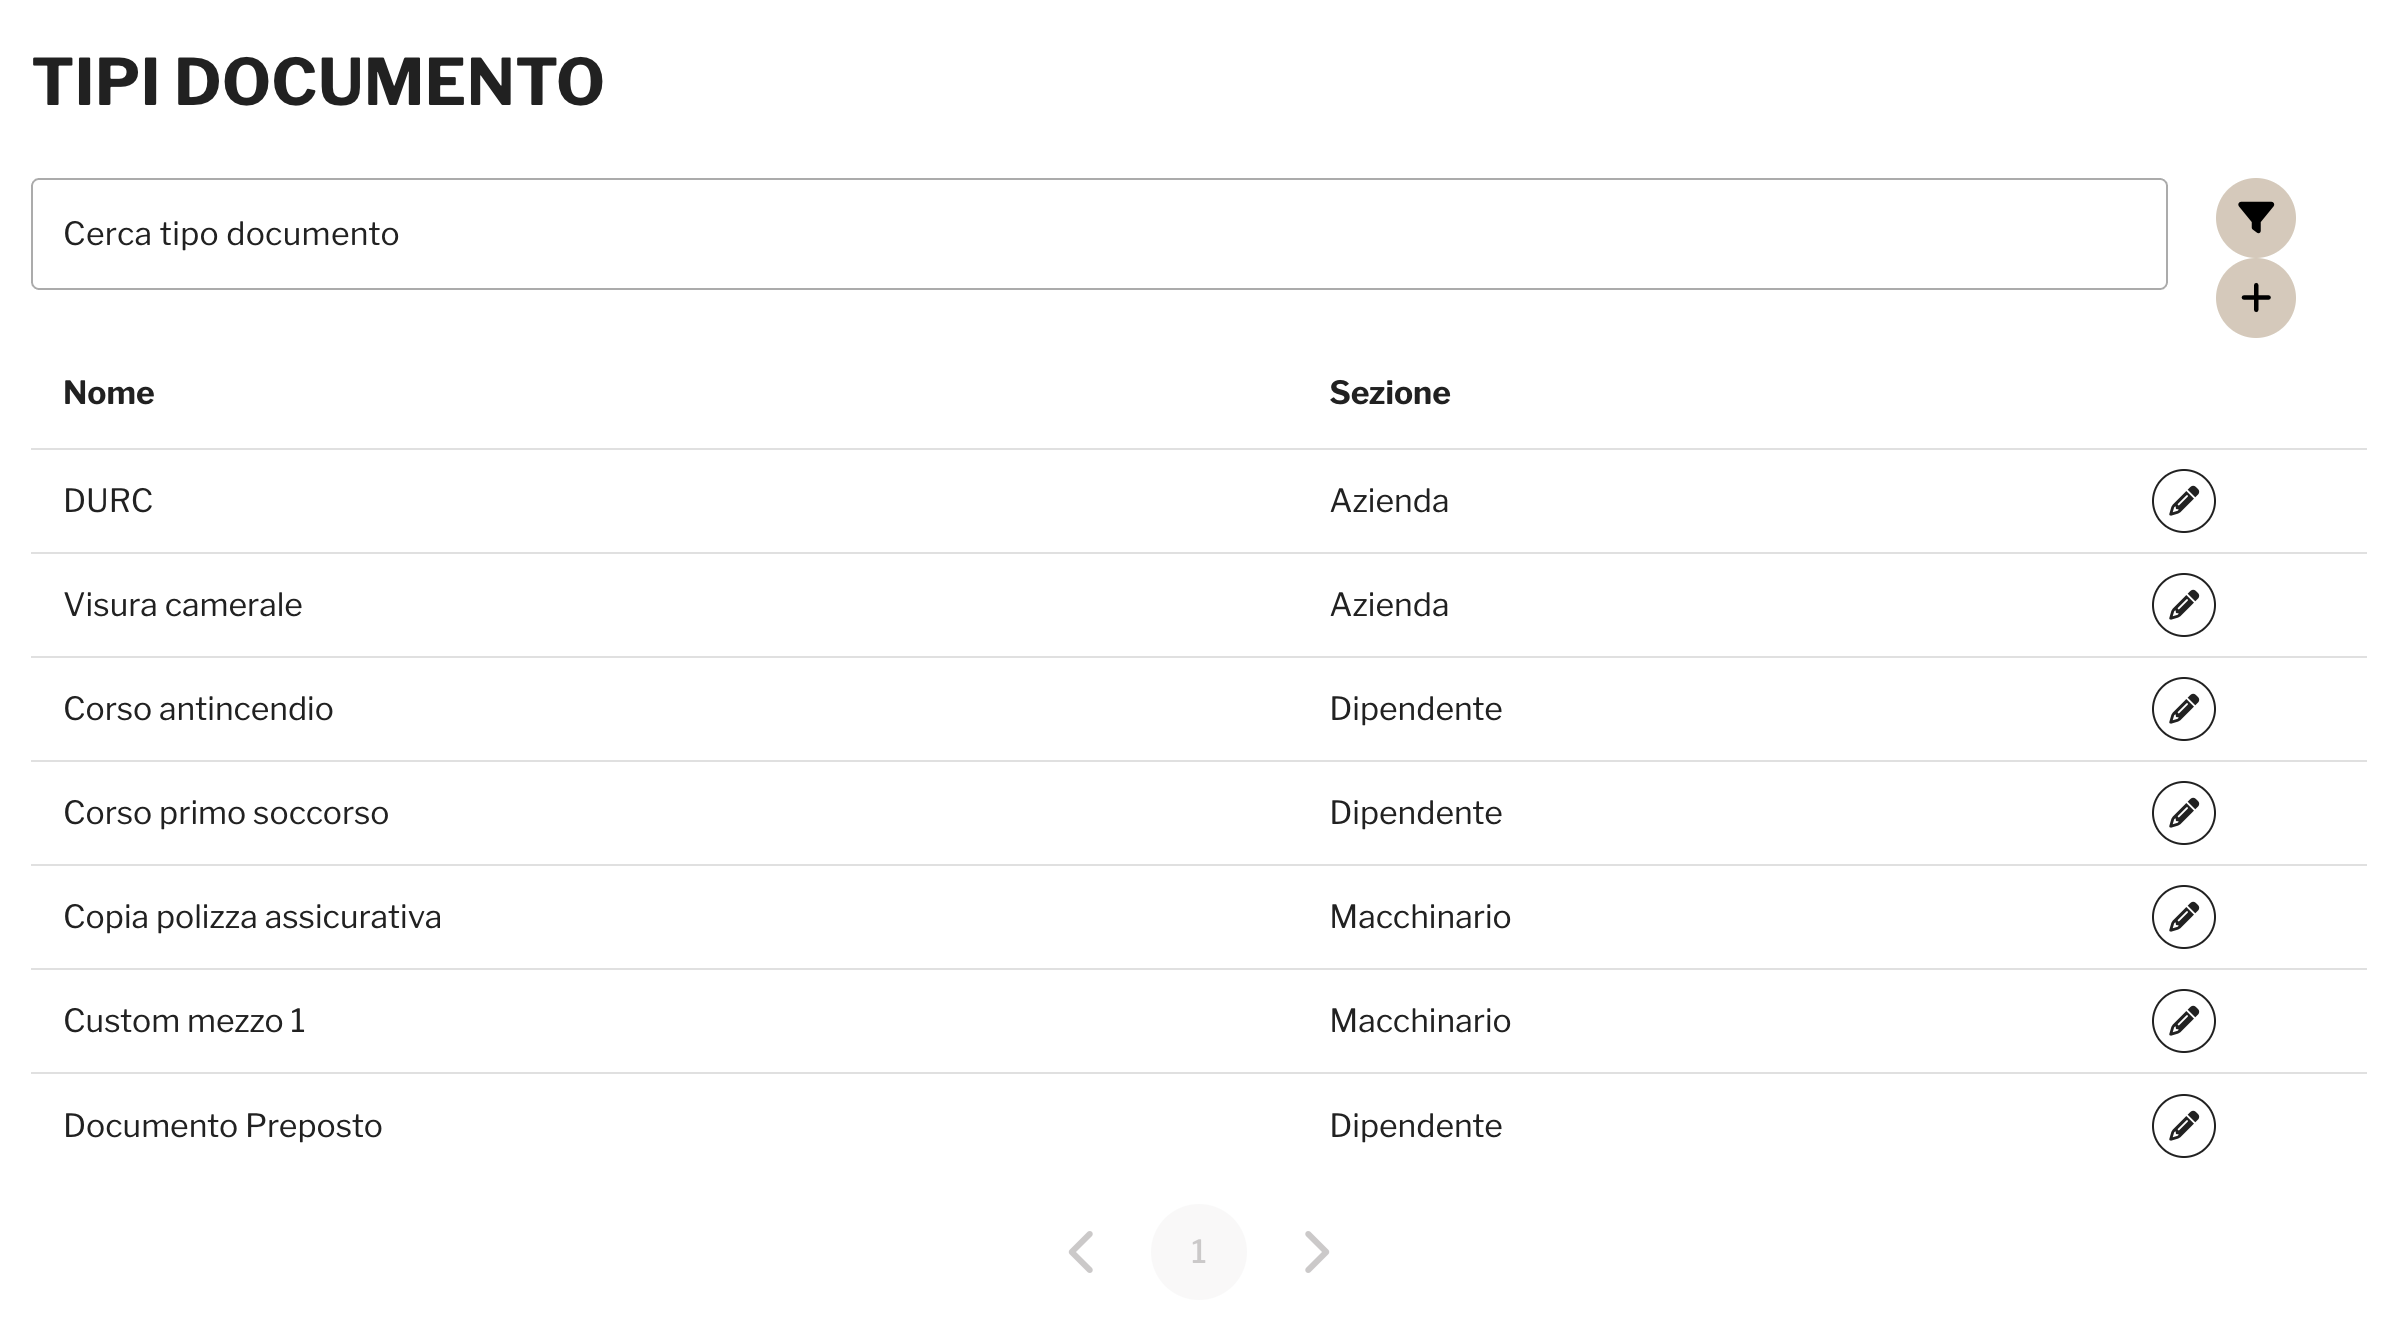Screen dimensions: 2390x1344
Task: Edit the DURC document type
Action: coord(2183,501)
